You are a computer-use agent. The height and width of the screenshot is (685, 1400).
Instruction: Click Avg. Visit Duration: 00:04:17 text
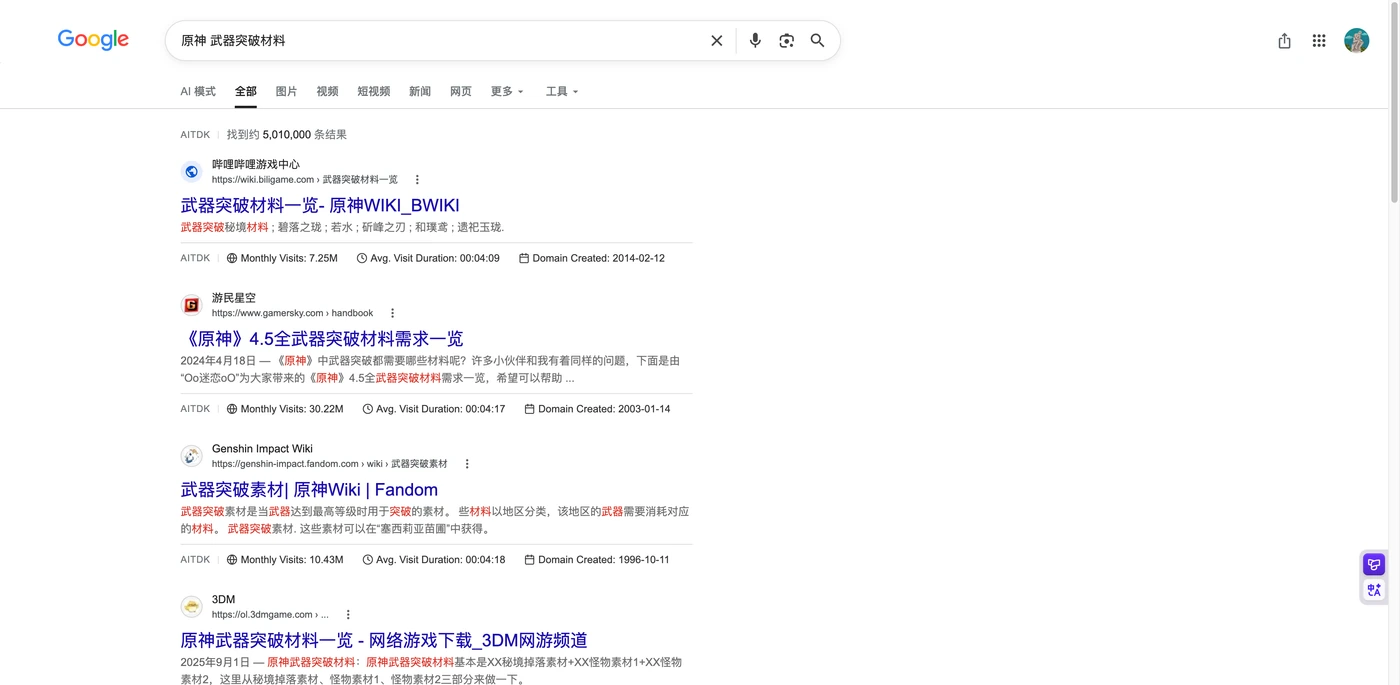(x=441, y=409)
